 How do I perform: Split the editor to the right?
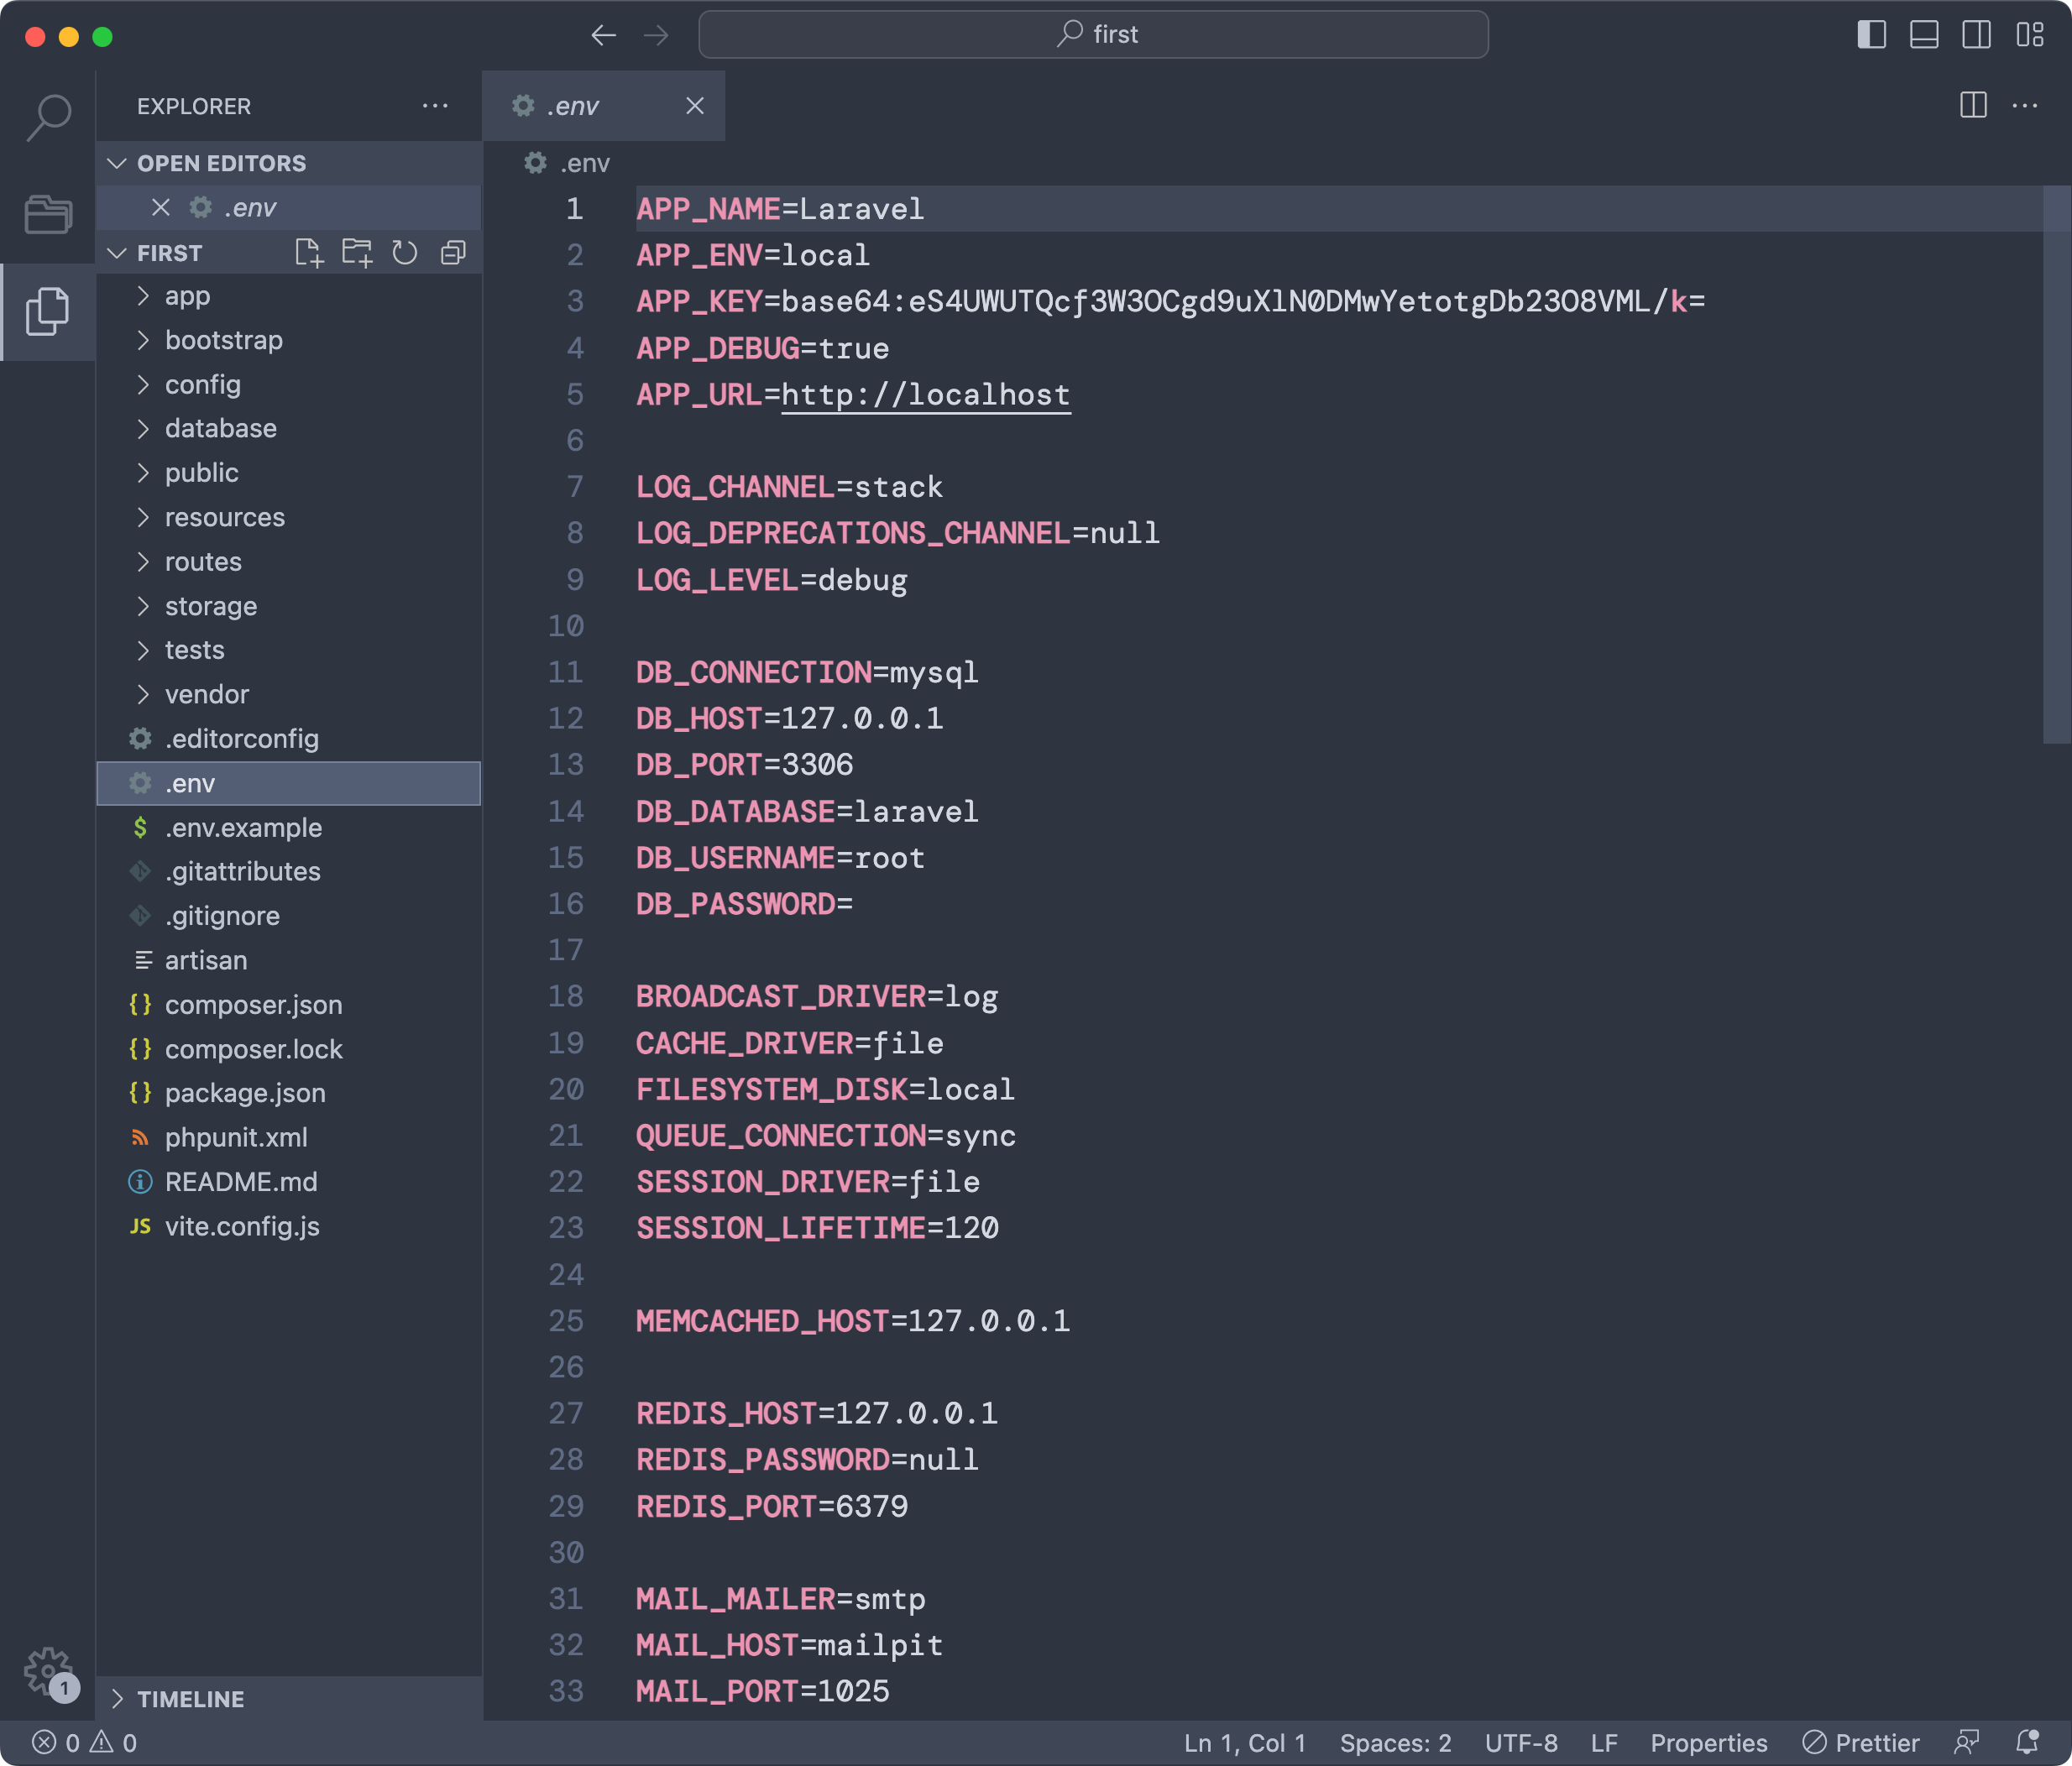click(x=1973, y=106)
